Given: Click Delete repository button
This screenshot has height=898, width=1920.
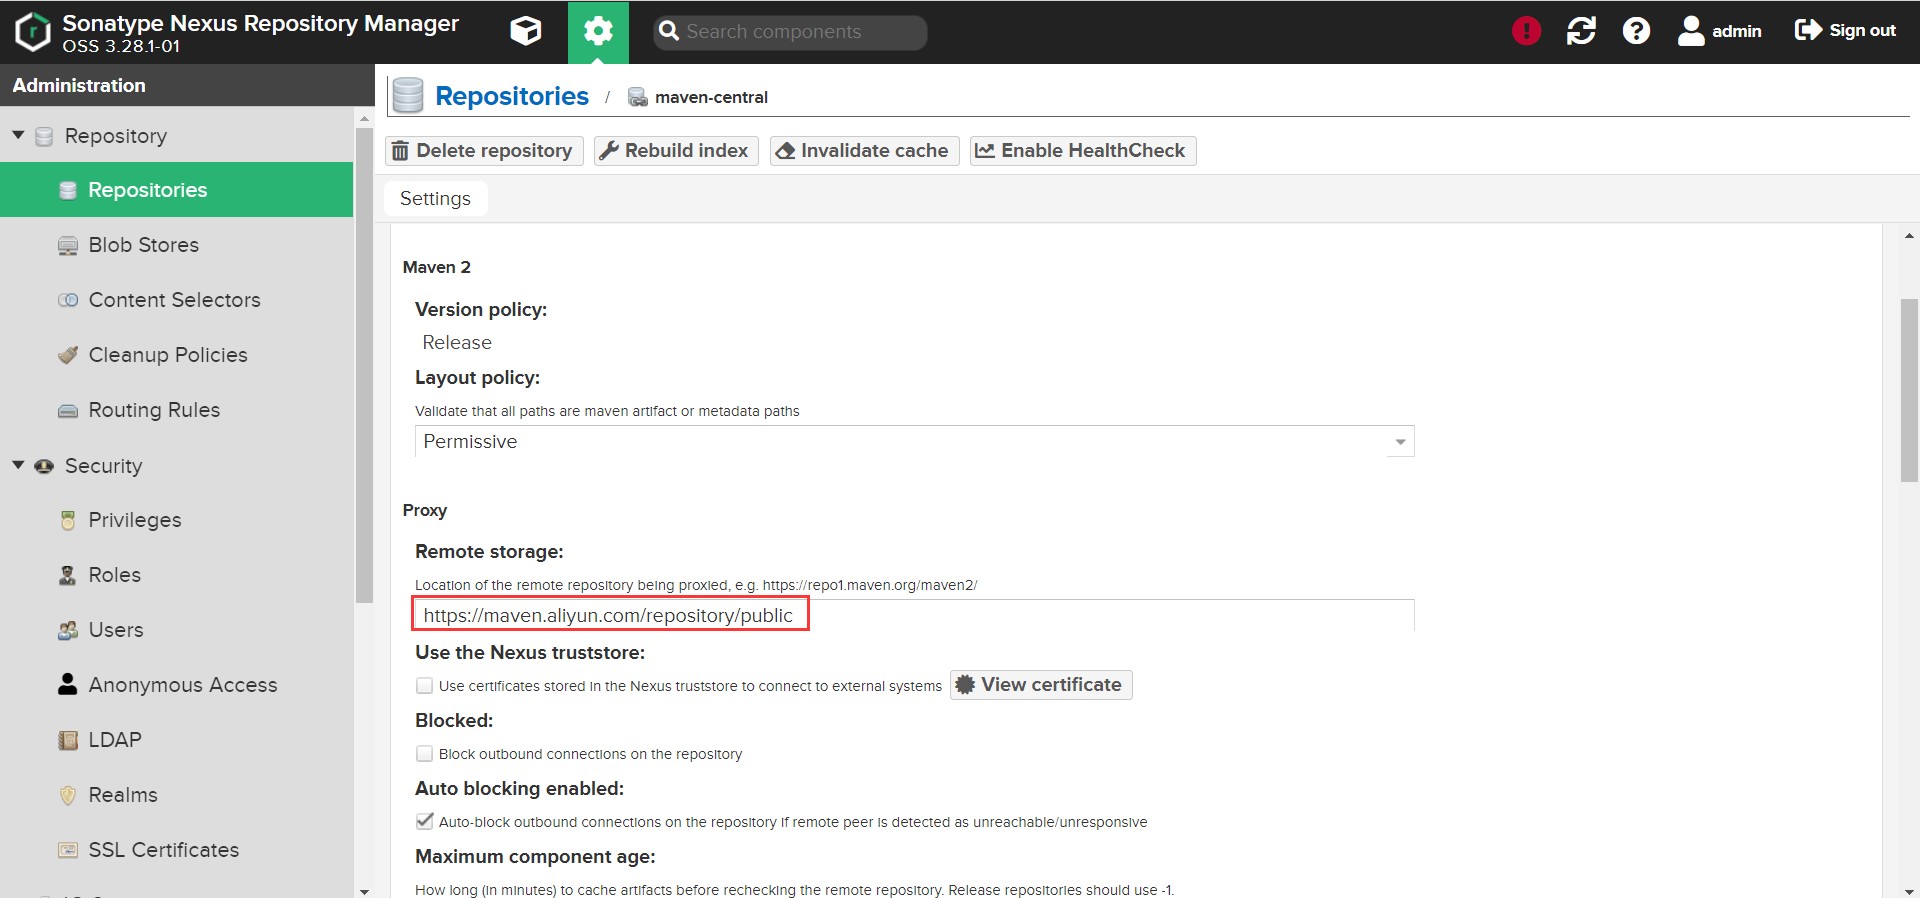Looking at the screenshot, I should 485,151.
